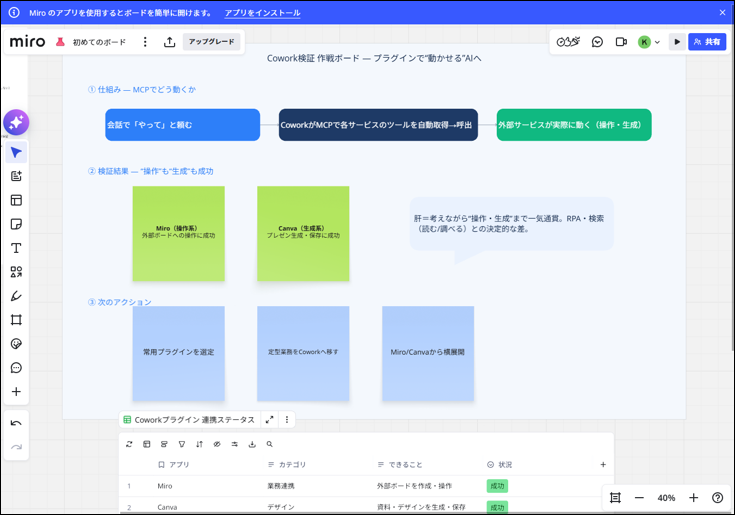The height and width of the screenshot is (515, 735).
Task: Open the shapes and lines tool
Action: [16, 272]
